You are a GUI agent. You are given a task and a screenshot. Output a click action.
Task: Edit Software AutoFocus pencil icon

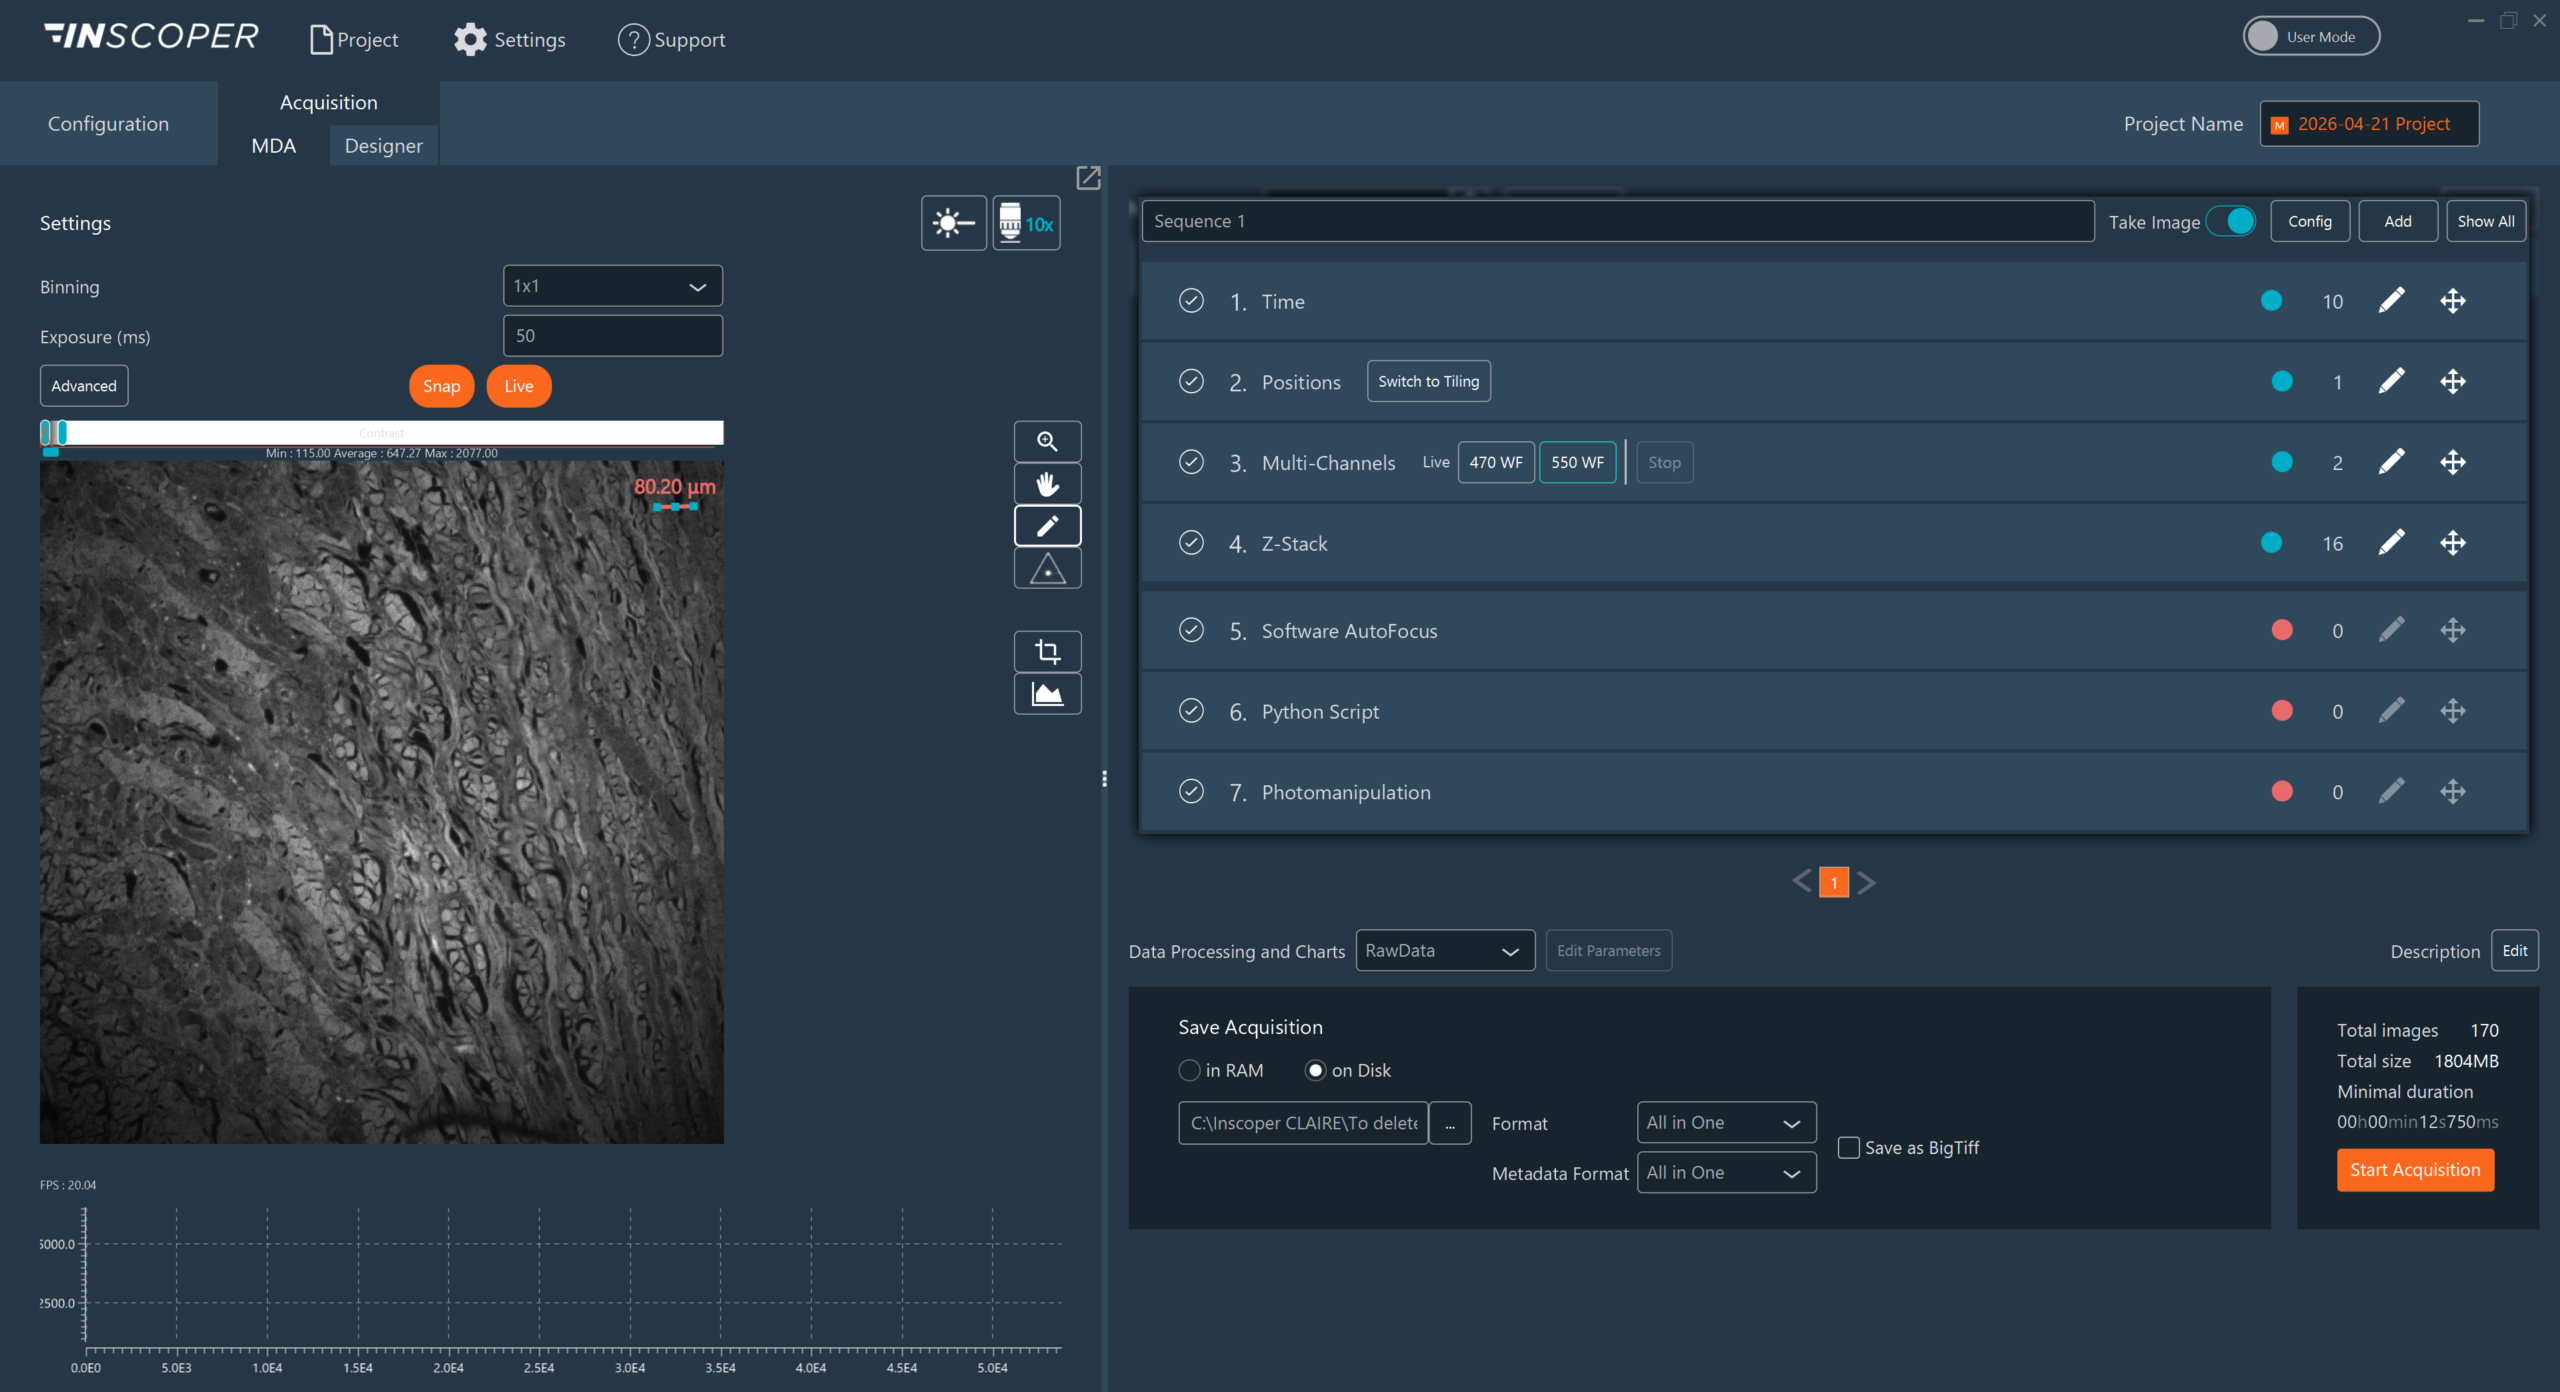tap(2391, 630)
